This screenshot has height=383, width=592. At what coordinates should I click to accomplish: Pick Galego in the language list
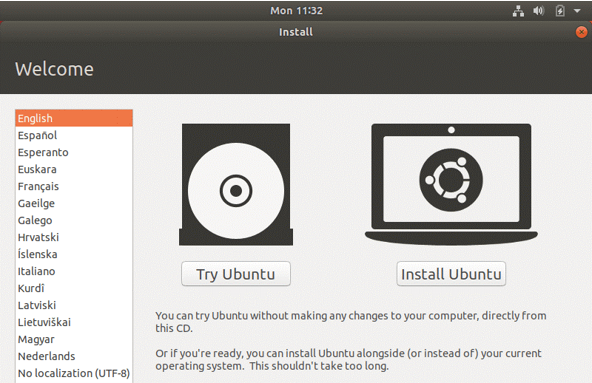[74, 220]
